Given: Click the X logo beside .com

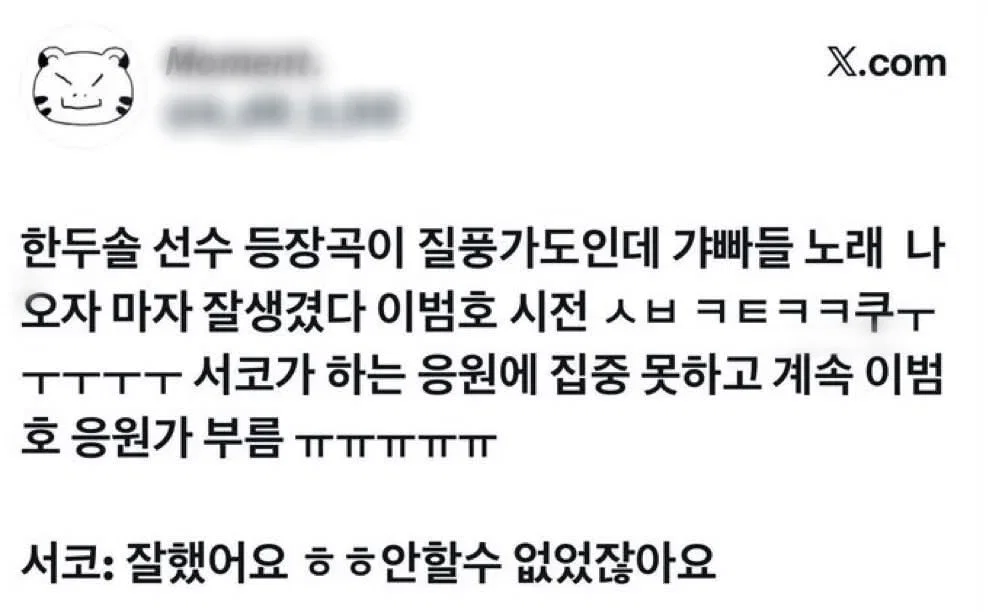Looking at the screenshot, I should [842, 64].
